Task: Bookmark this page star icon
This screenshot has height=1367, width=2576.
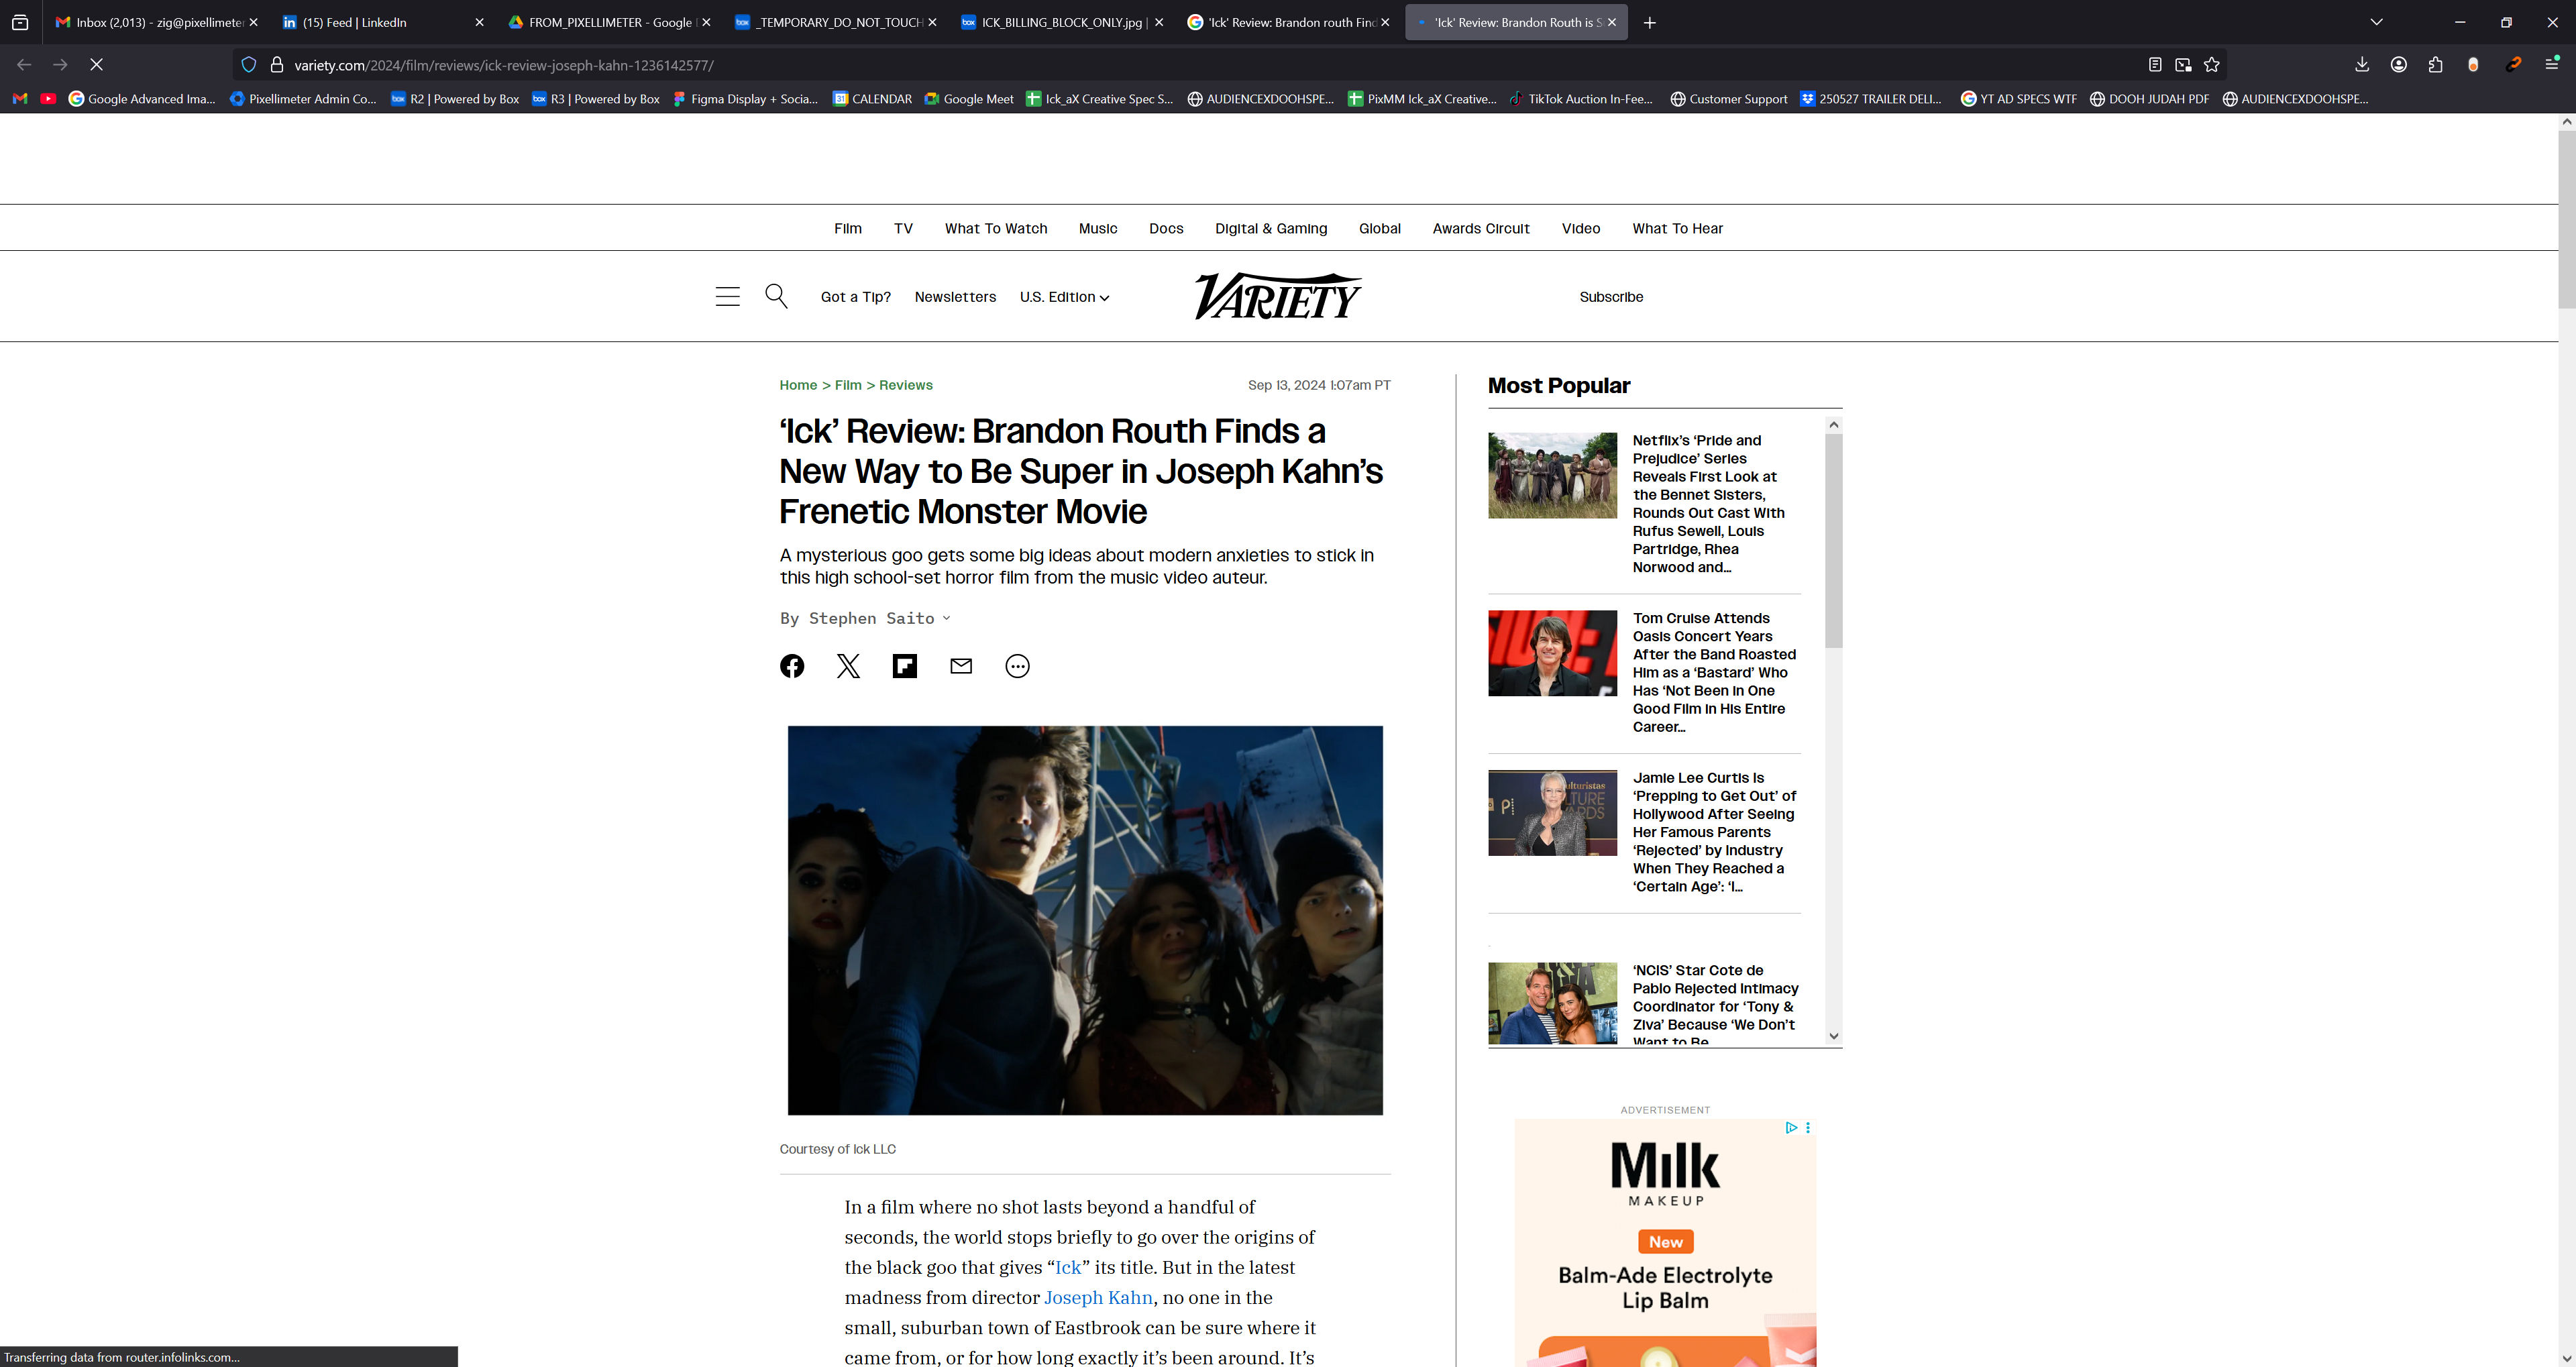Action: pyautogui.click(x=2211, y=64)
